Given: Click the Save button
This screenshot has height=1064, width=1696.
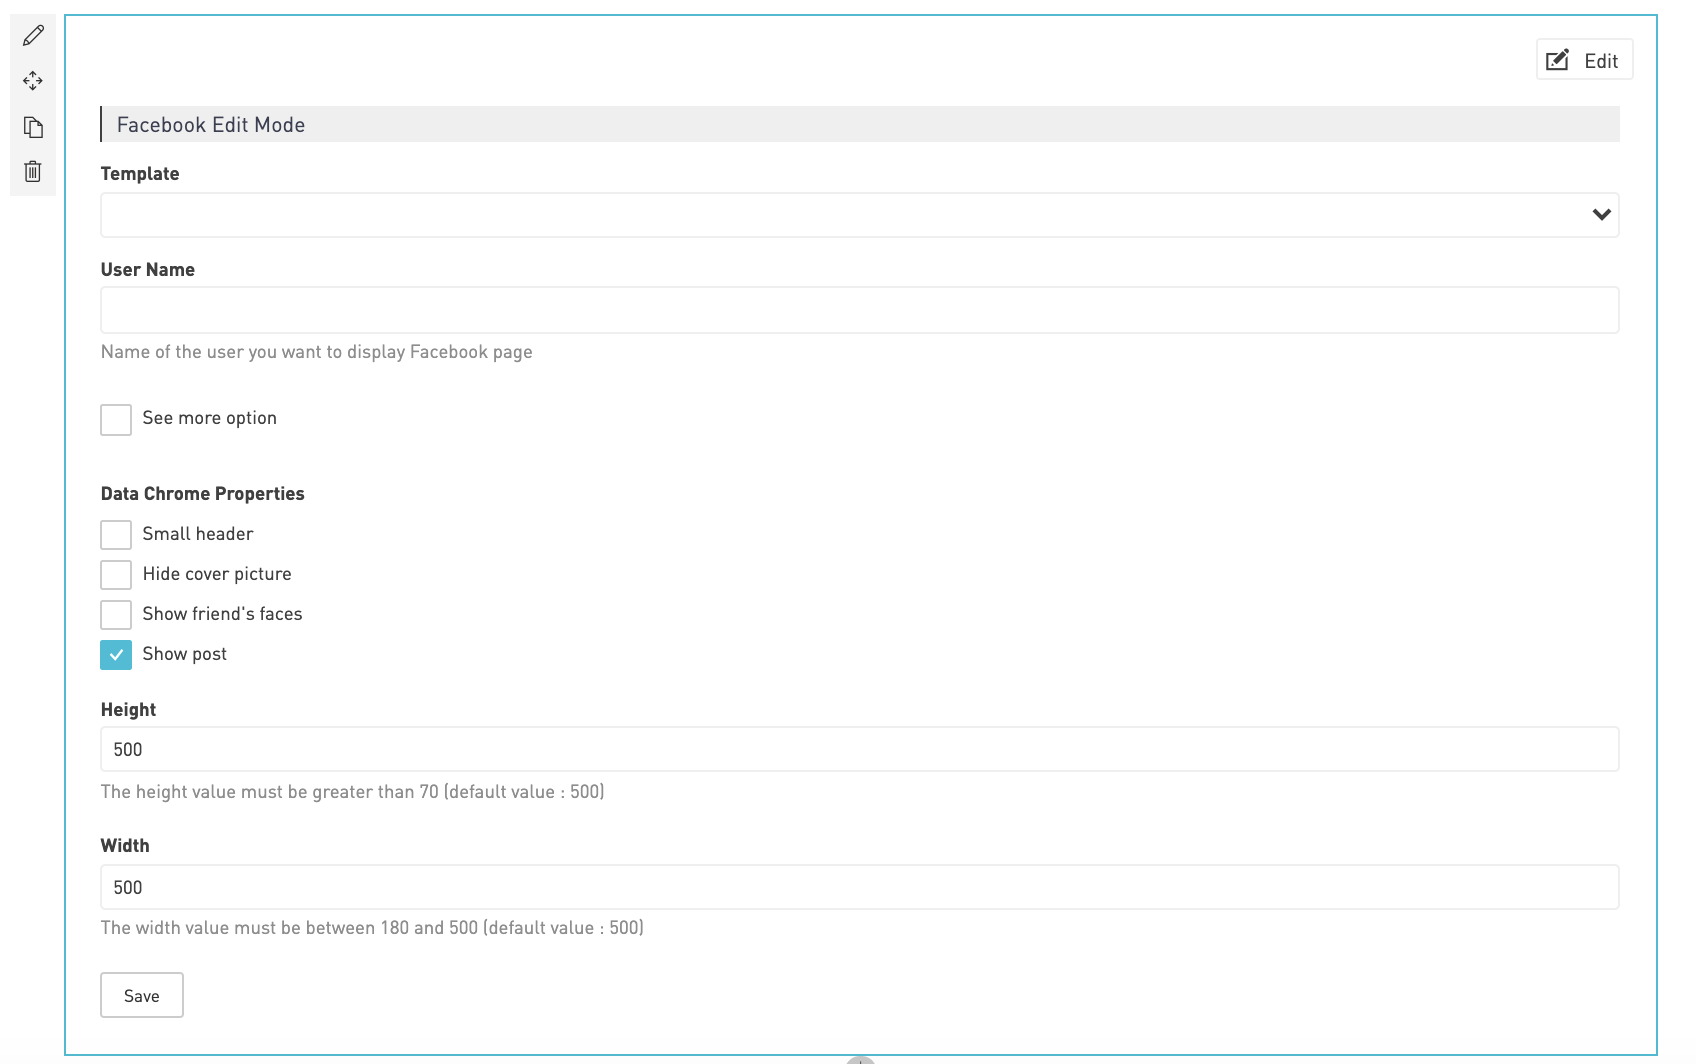Looking at the screenshot, I should pyautogui.click(x=142, y=995).
